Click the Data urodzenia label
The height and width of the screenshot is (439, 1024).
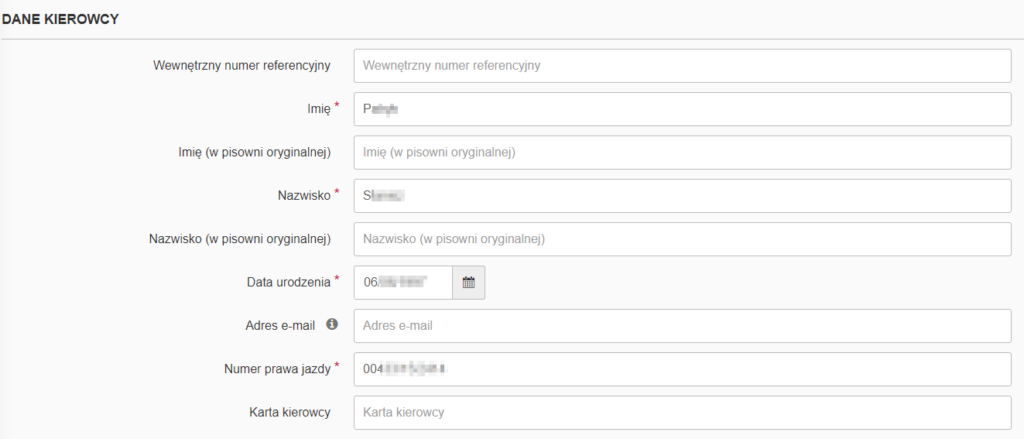288,282
